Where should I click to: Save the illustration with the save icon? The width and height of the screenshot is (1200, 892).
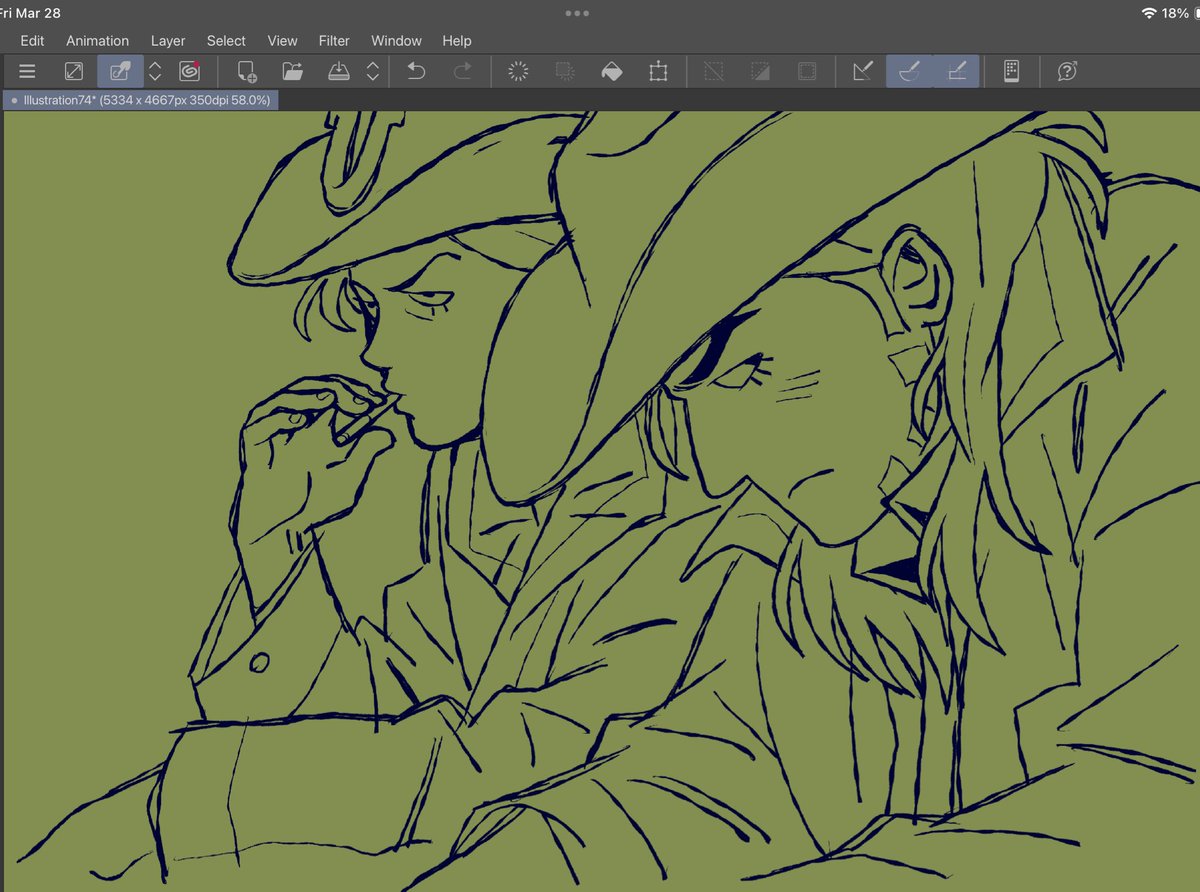(x=339, y=71)
